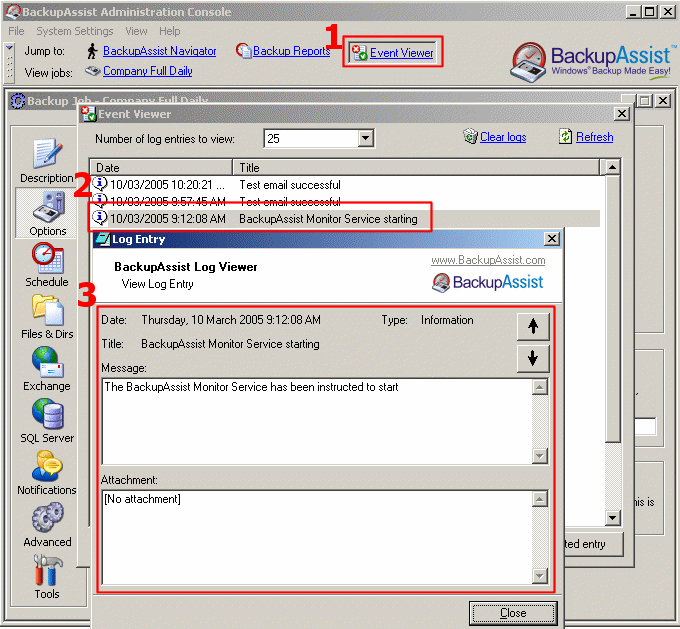Click the Clear logs link
680x629 pixels.
(x=503, y=137)
